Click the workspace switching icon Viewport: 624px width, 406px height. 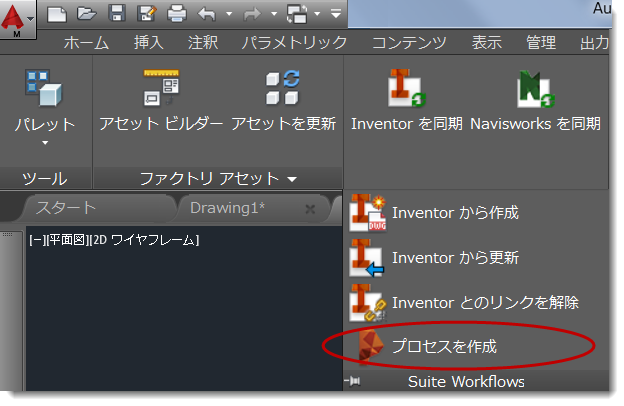[297, 14]
